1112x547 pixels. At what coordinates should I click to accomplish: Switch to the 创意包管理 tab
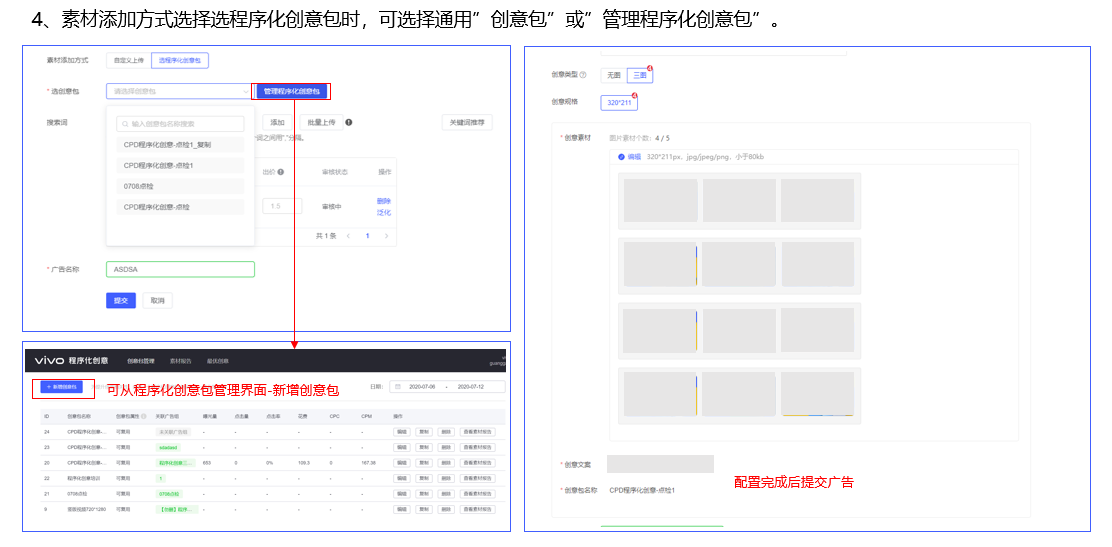[x=140, y=361]
